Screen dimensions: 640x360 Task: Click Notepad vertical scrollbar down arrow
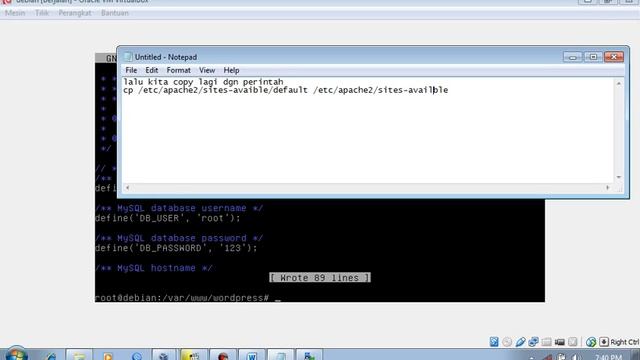[619, 177]
